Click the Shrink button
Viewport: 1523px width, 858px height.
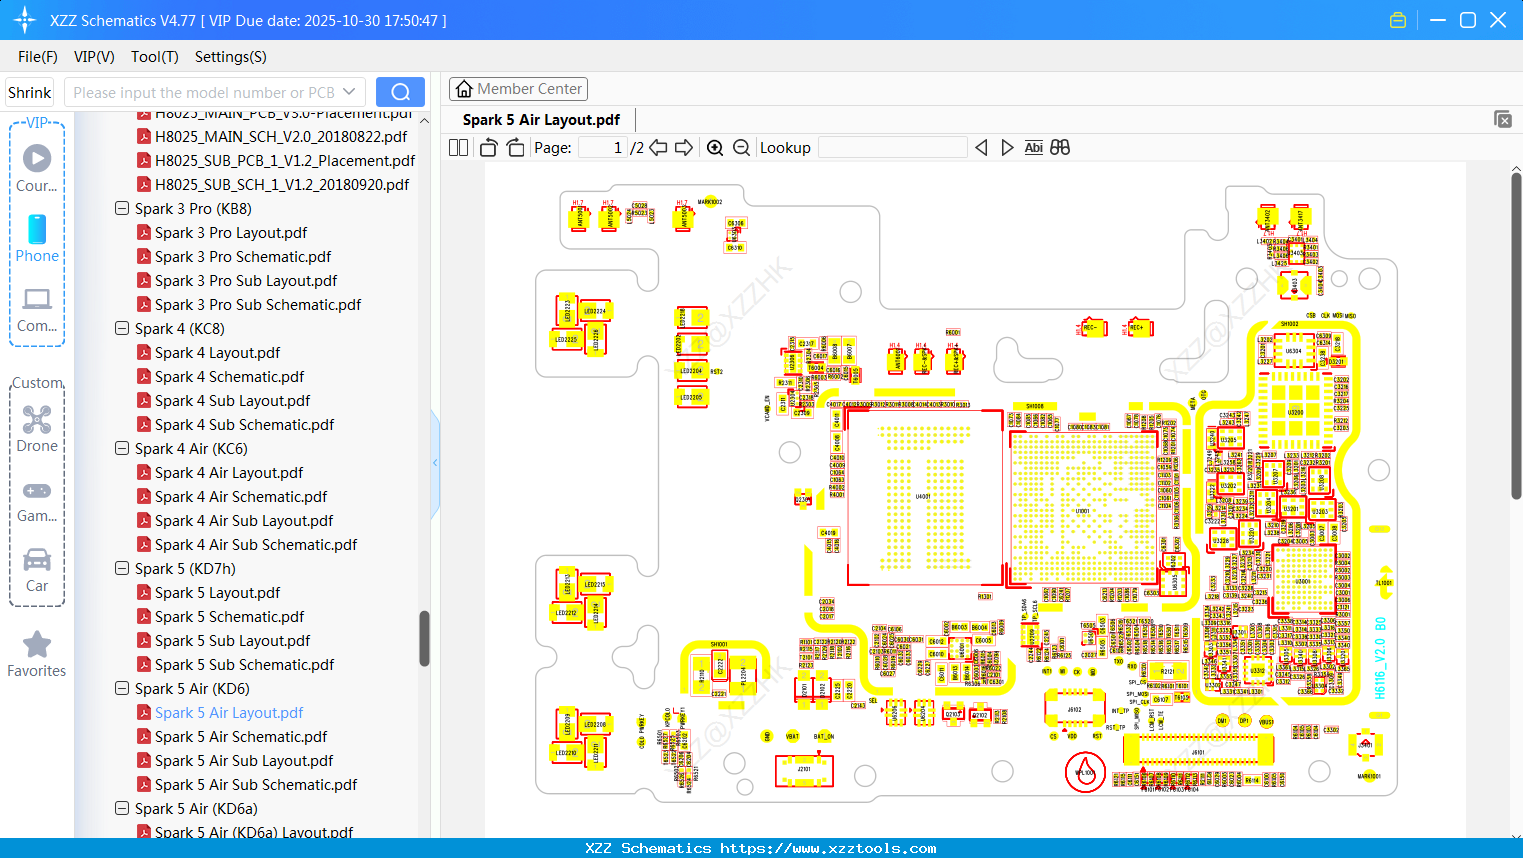[x=29, y=91]
